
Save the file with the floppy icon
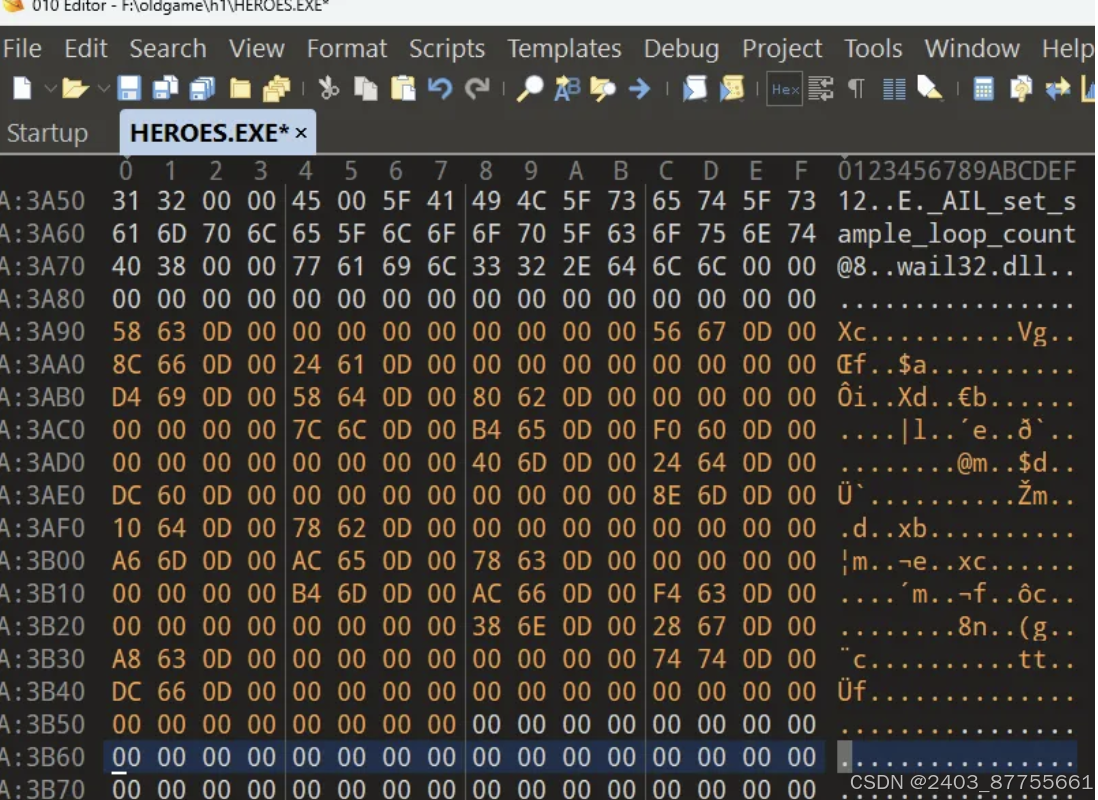point(129,89)
